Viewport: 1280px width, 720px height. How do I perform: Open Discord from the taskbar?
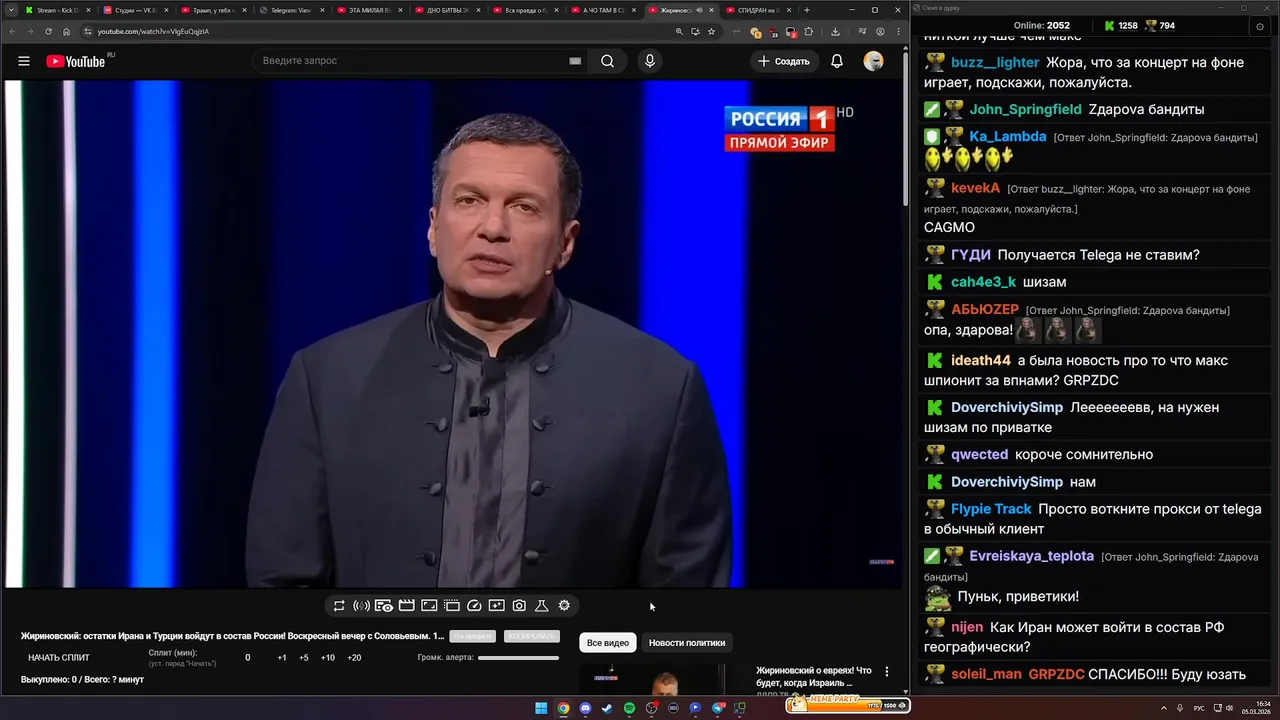click(x=585, y=708)
